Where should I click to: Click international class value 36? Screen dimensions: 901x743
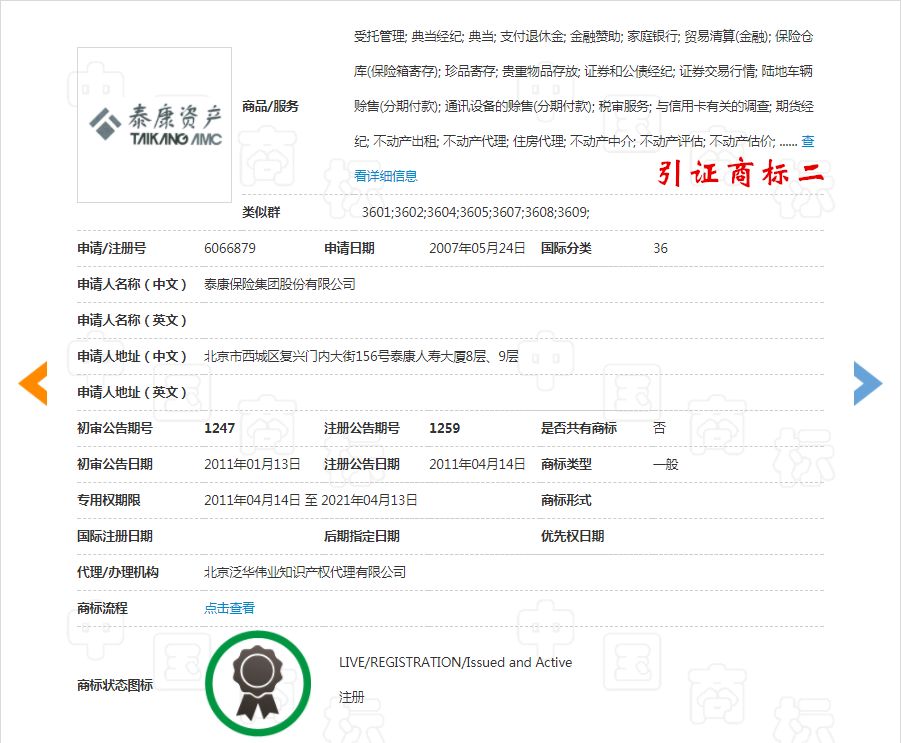click(660, 248)
